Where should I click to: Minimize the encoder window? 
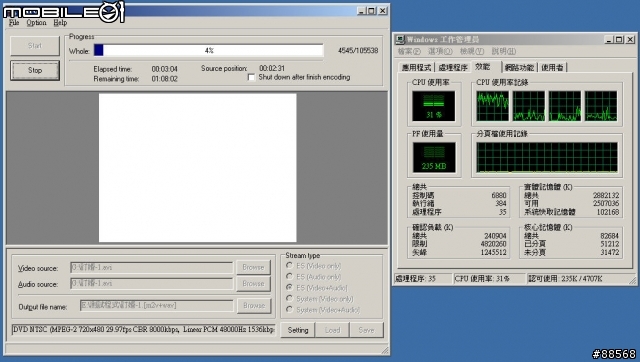click(361, 11)
